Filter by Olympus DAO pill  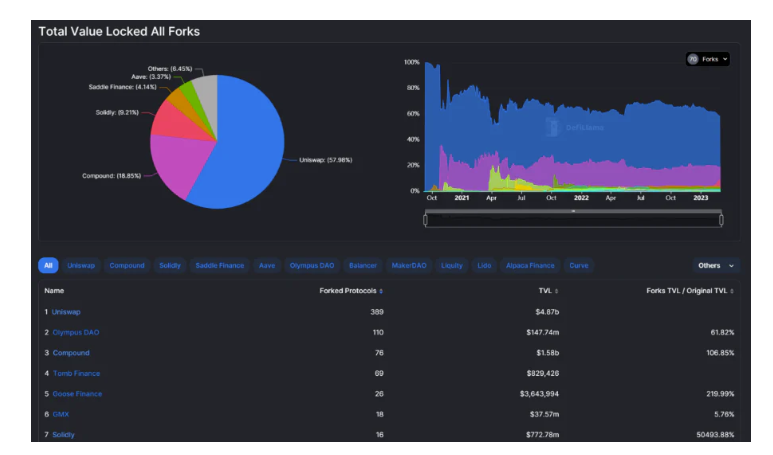[x=312, y=265]
